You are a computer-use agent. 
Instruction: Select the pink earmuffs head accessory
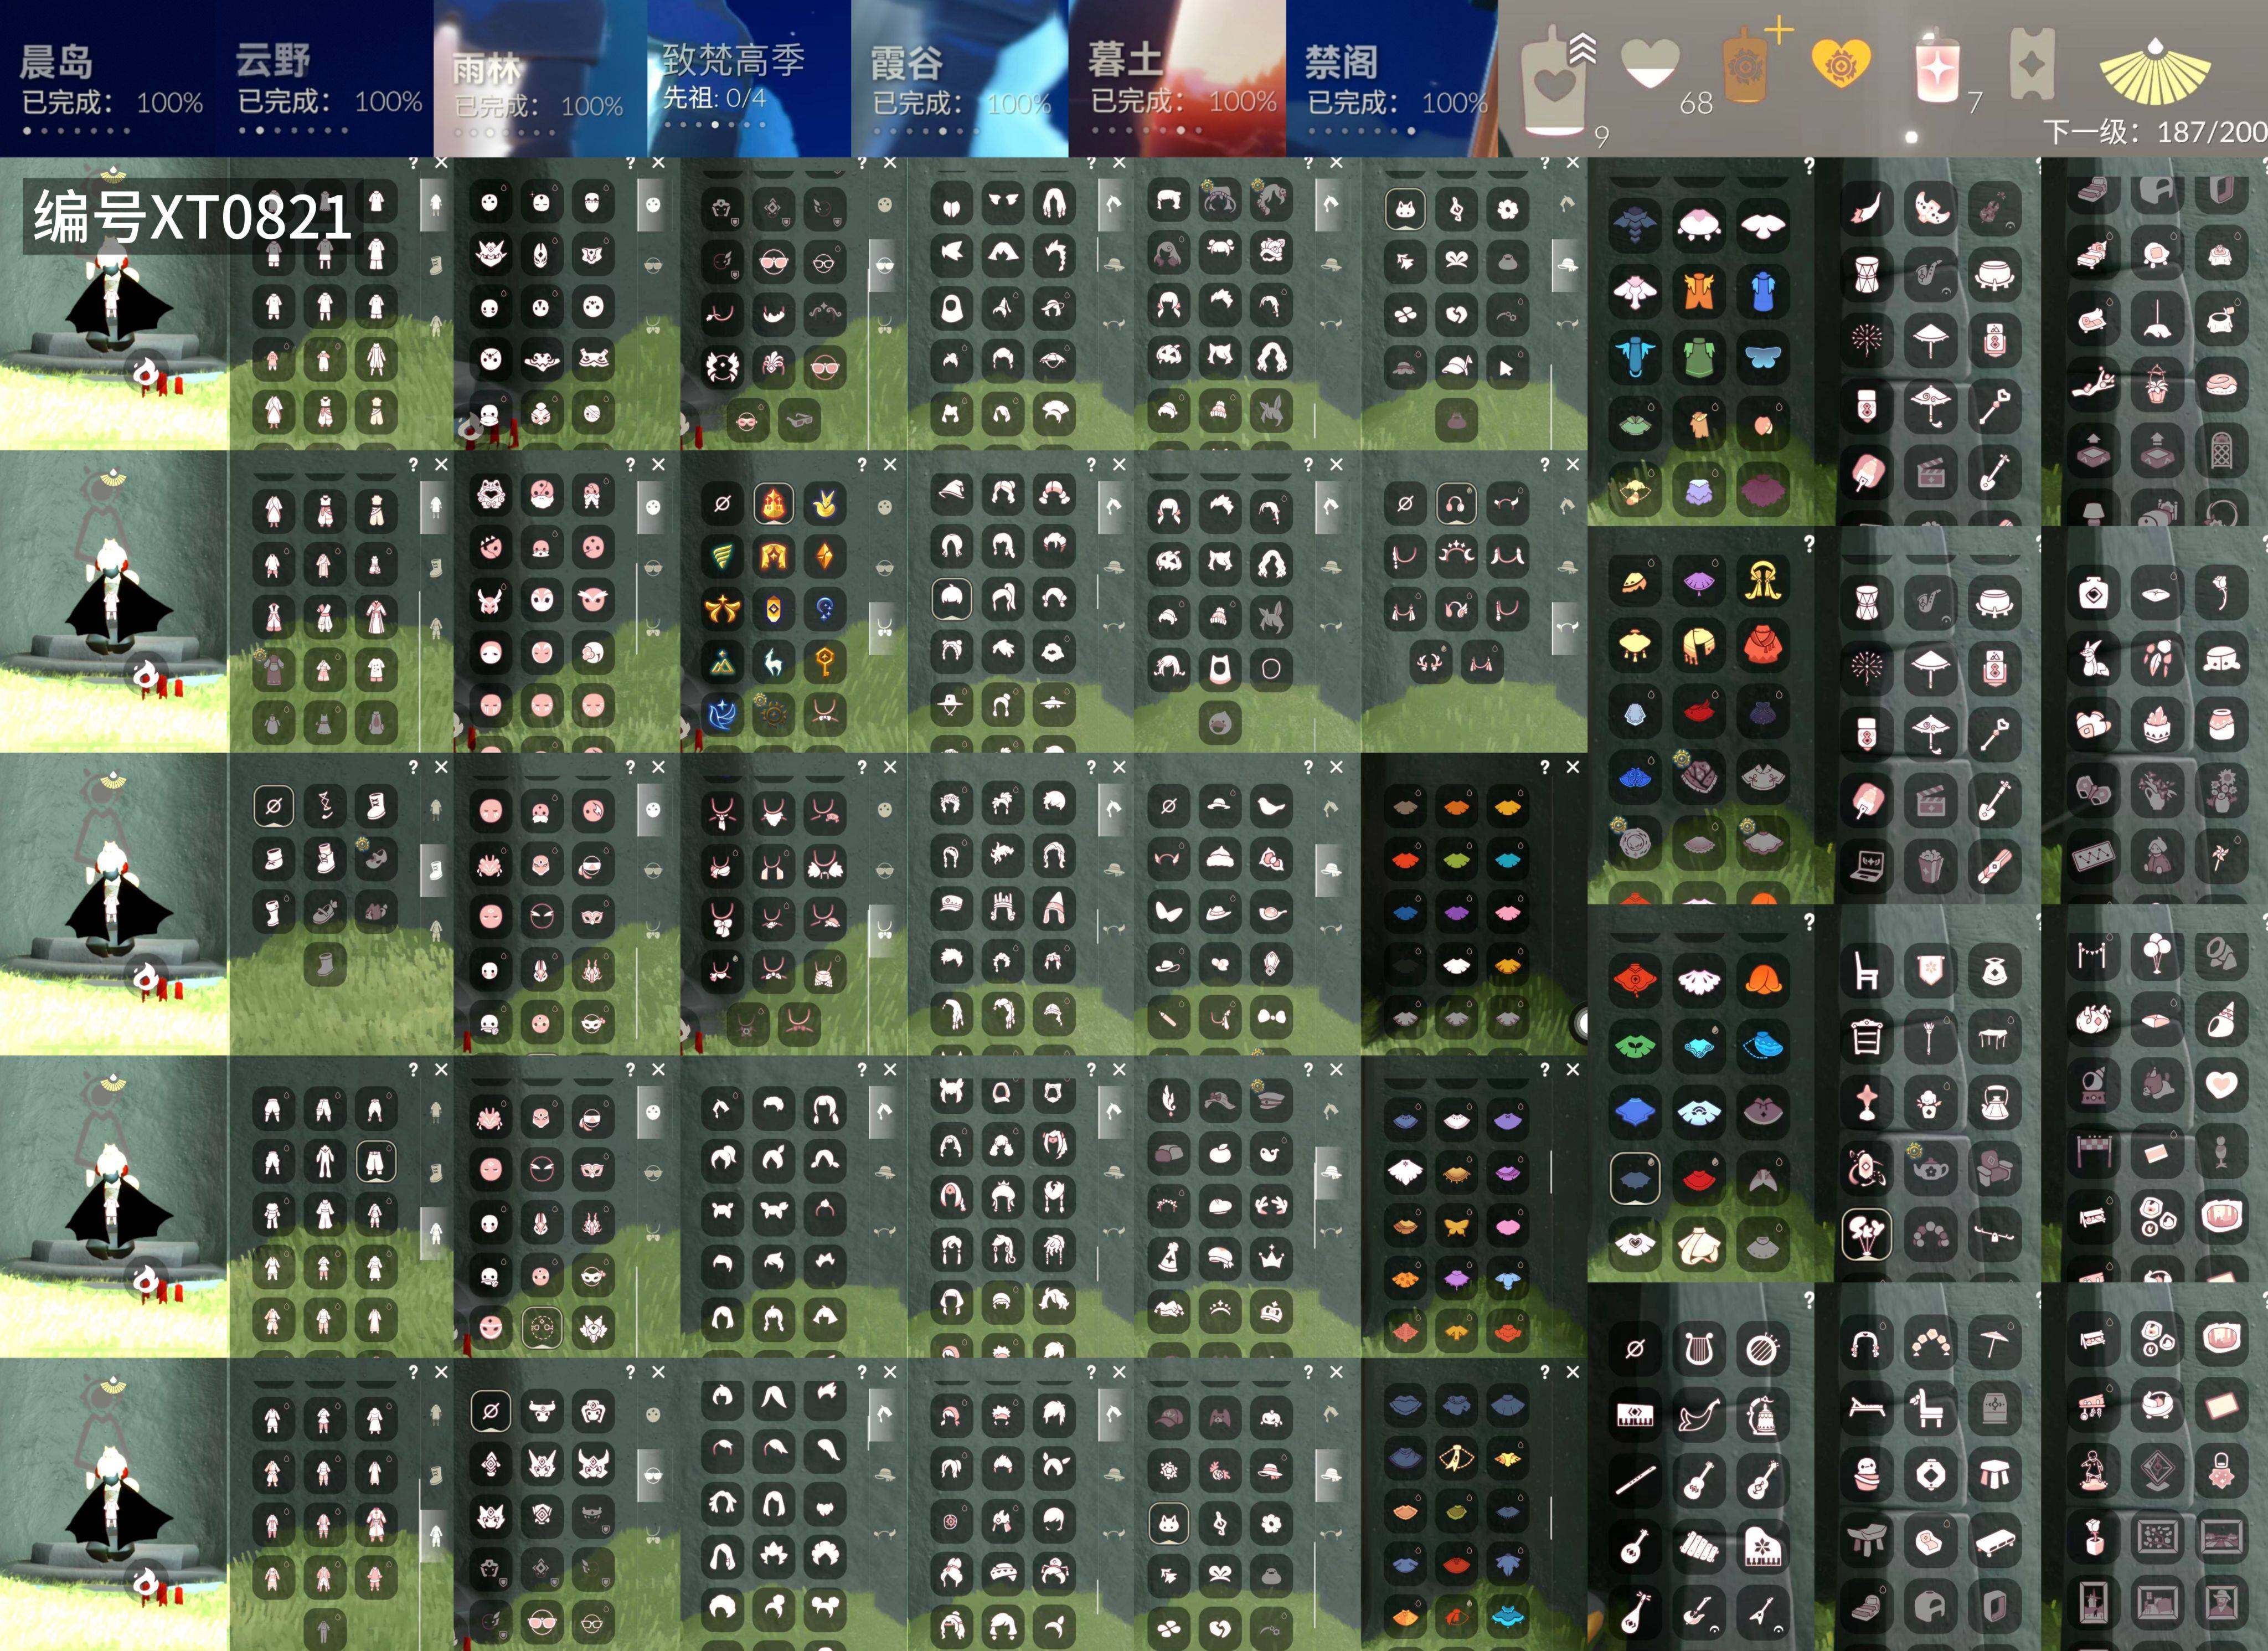coord(1456,503)
